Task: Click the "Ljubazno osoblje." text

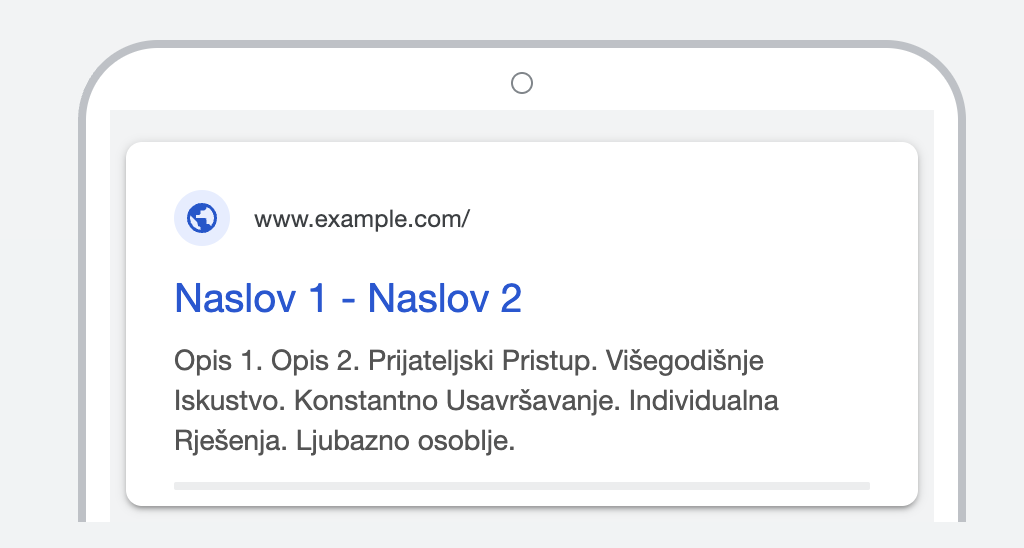Action: pos(405,441)
